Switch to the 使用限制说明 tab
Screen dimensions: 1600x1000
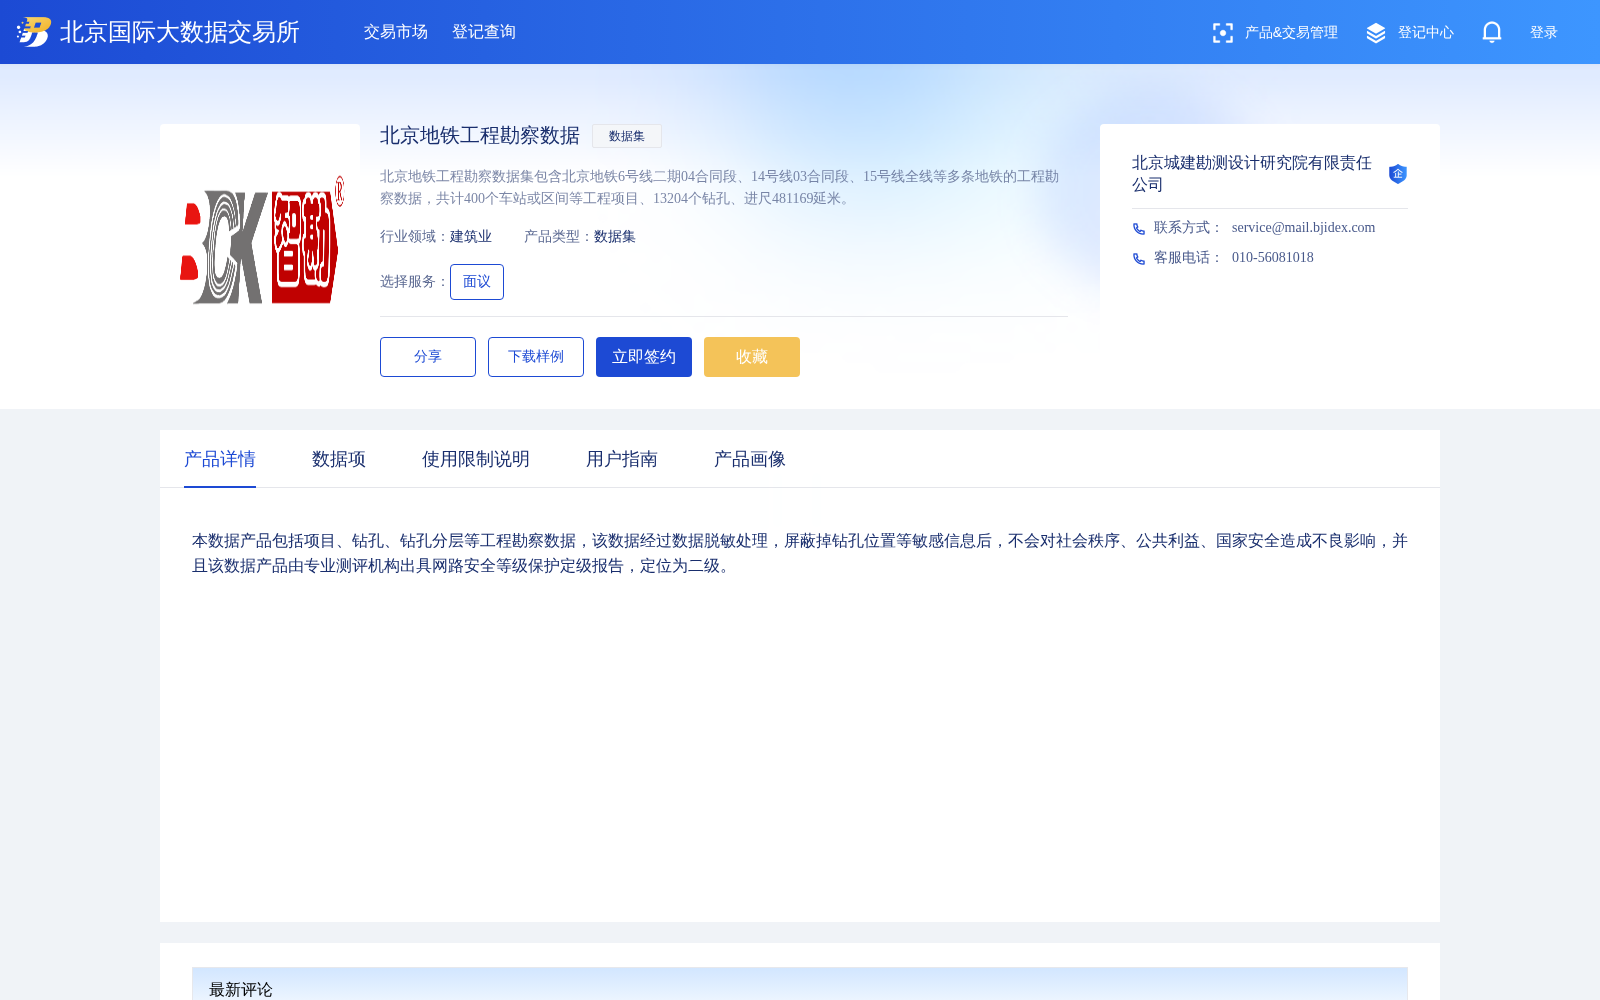click(476, 459)
